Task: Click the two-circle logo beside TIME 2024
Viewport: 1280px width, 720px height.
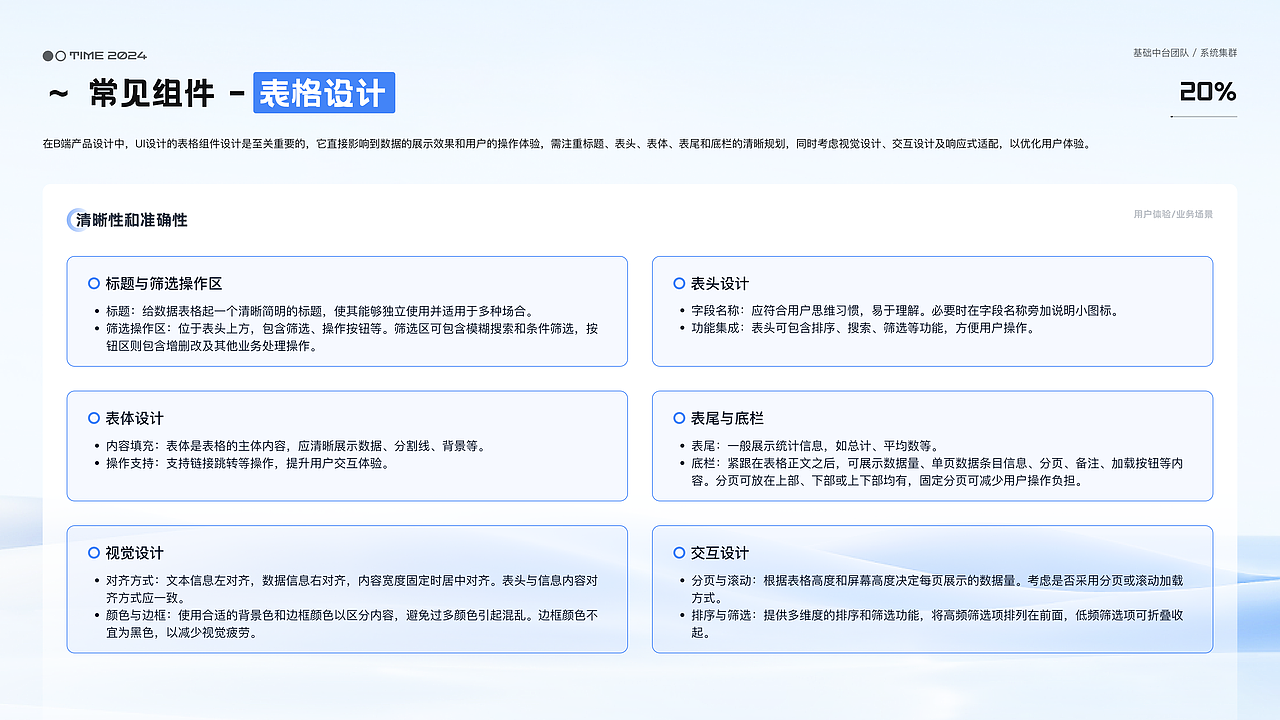Action: [54, 56]
